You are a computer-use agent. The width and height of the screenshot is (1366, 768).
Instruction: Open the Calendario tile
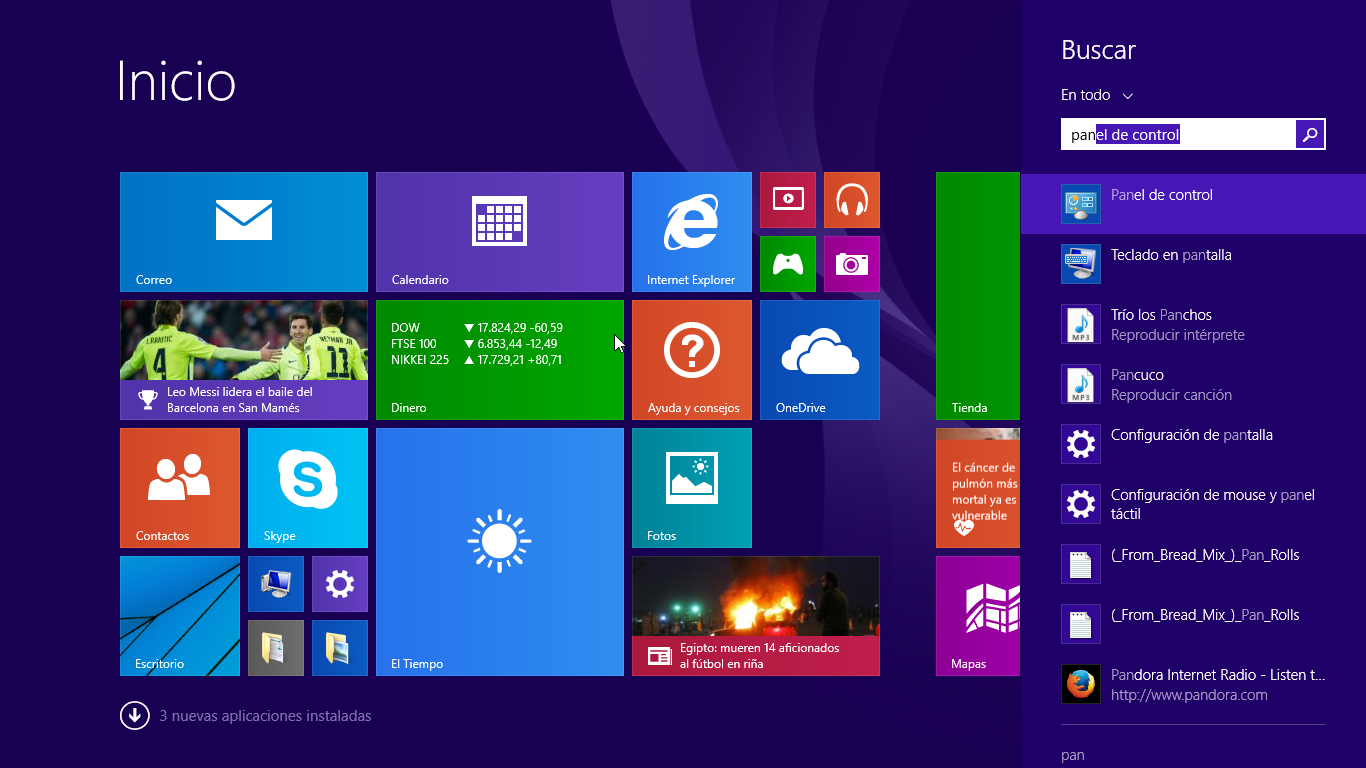500,232
